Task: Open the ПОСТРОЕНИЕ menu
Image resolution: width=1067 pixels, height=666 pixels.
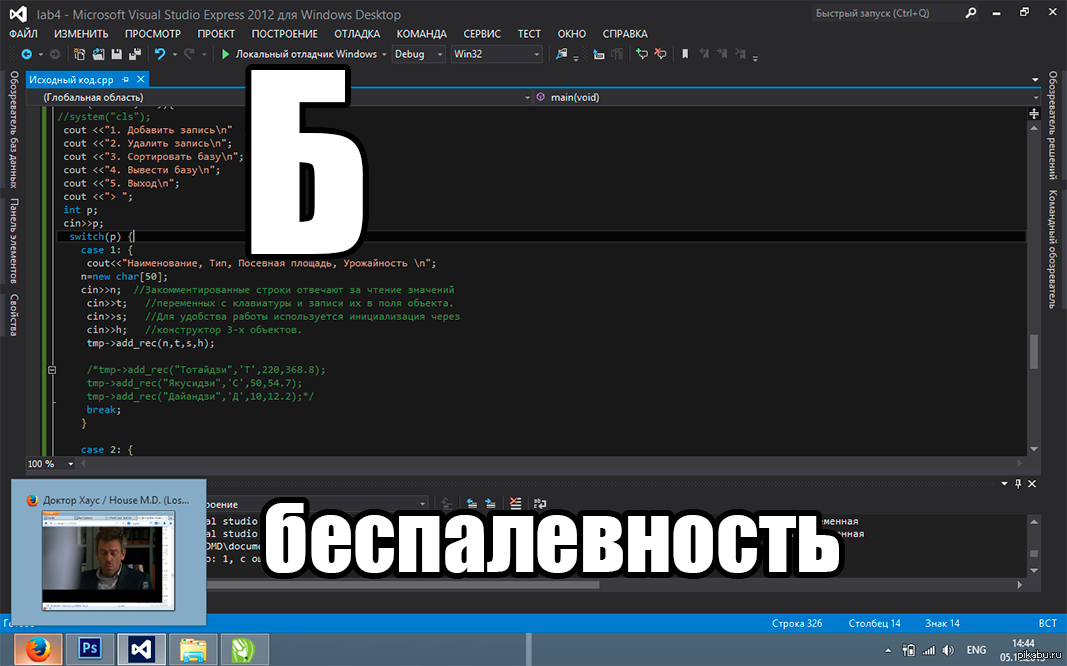Action: tap(284, 33)
